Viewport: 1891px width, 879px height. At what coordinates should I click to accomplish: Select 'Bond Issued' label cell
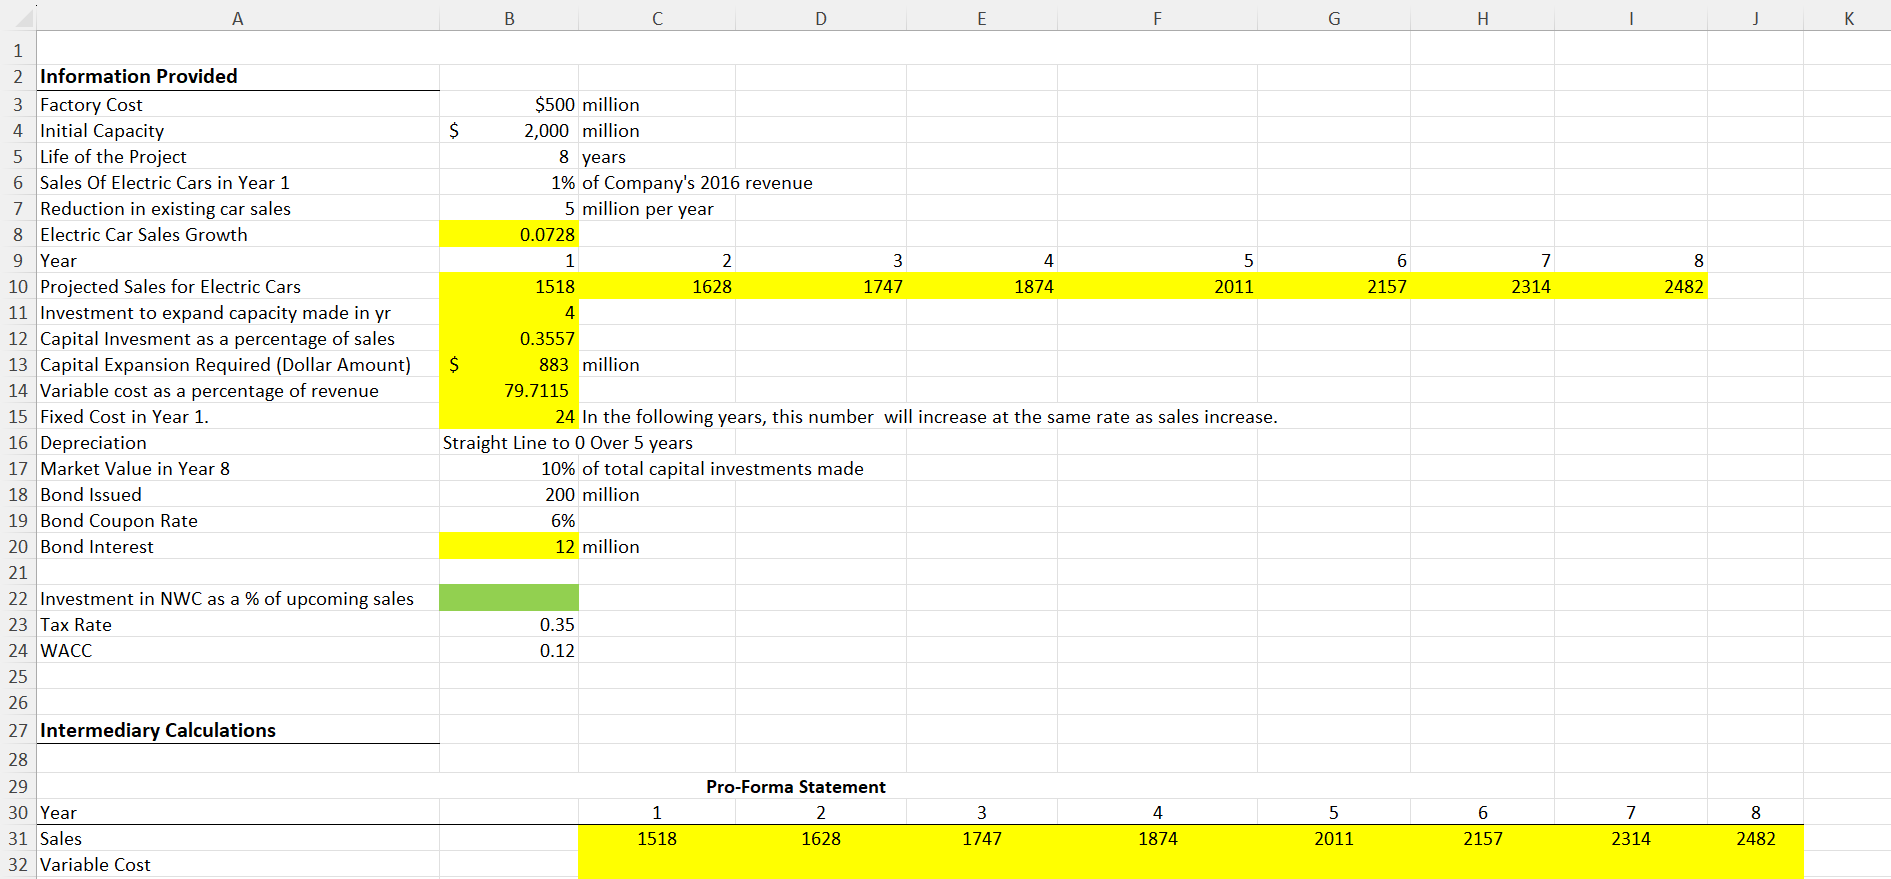(x=238, y=494)
